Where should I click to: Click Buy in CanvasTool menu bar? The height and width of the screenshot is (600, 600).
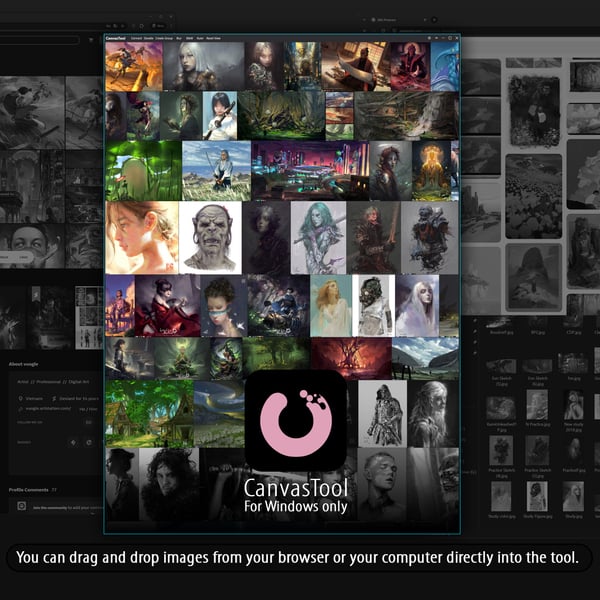[179, 38]
